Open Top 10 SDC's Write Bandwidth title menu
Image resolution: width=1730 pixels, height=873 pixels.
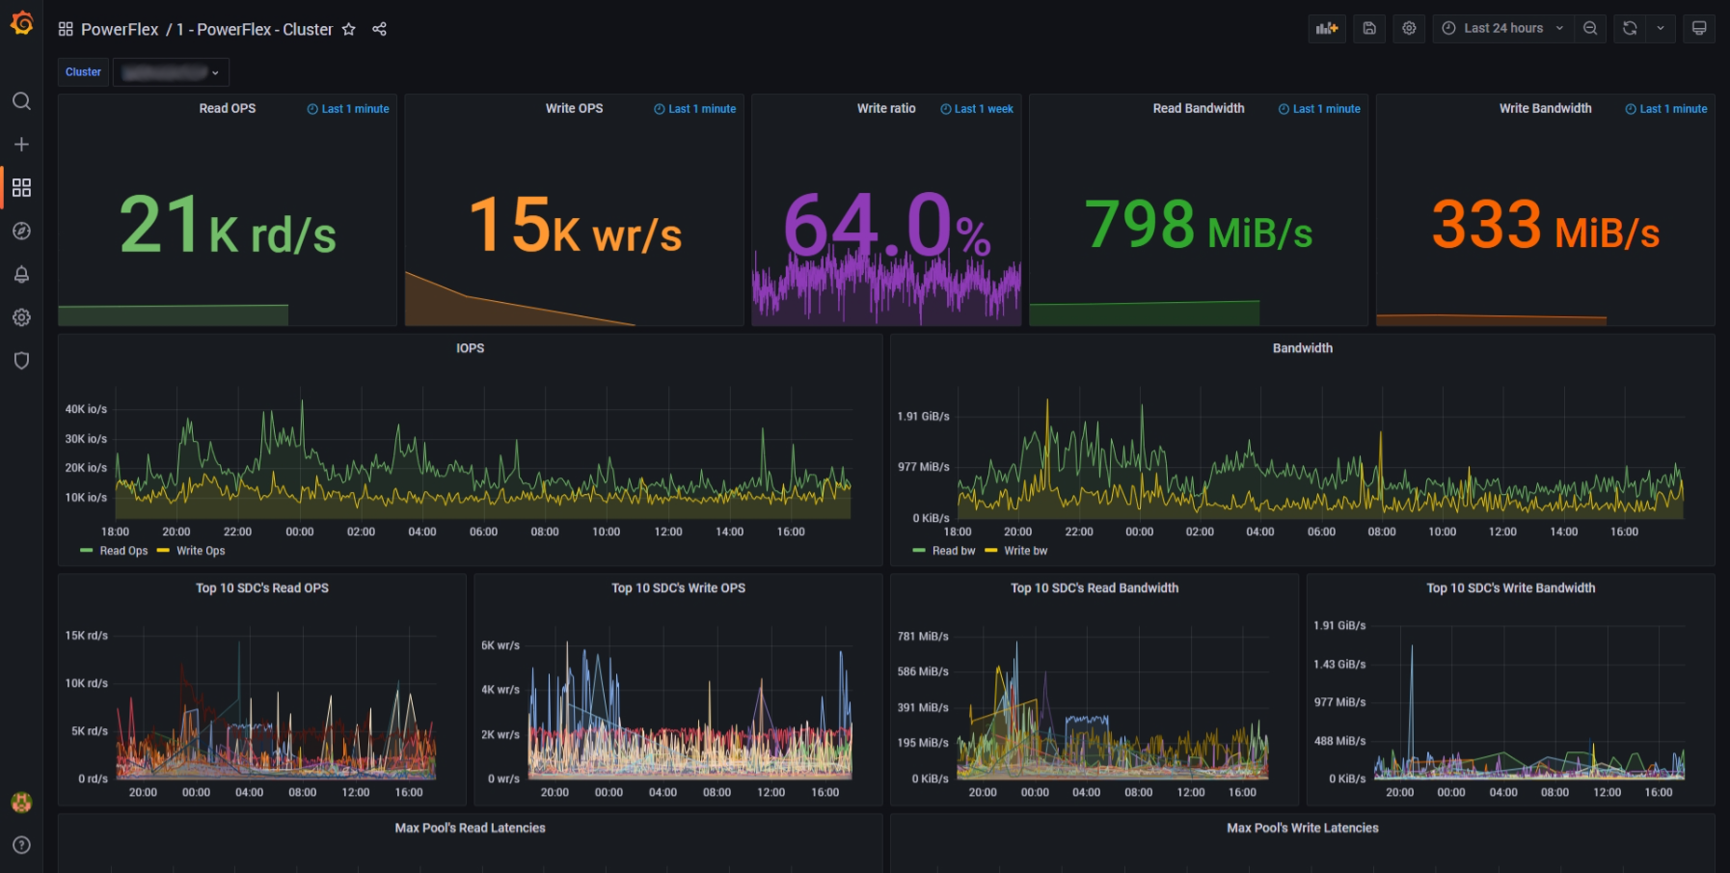[1510, 588]
